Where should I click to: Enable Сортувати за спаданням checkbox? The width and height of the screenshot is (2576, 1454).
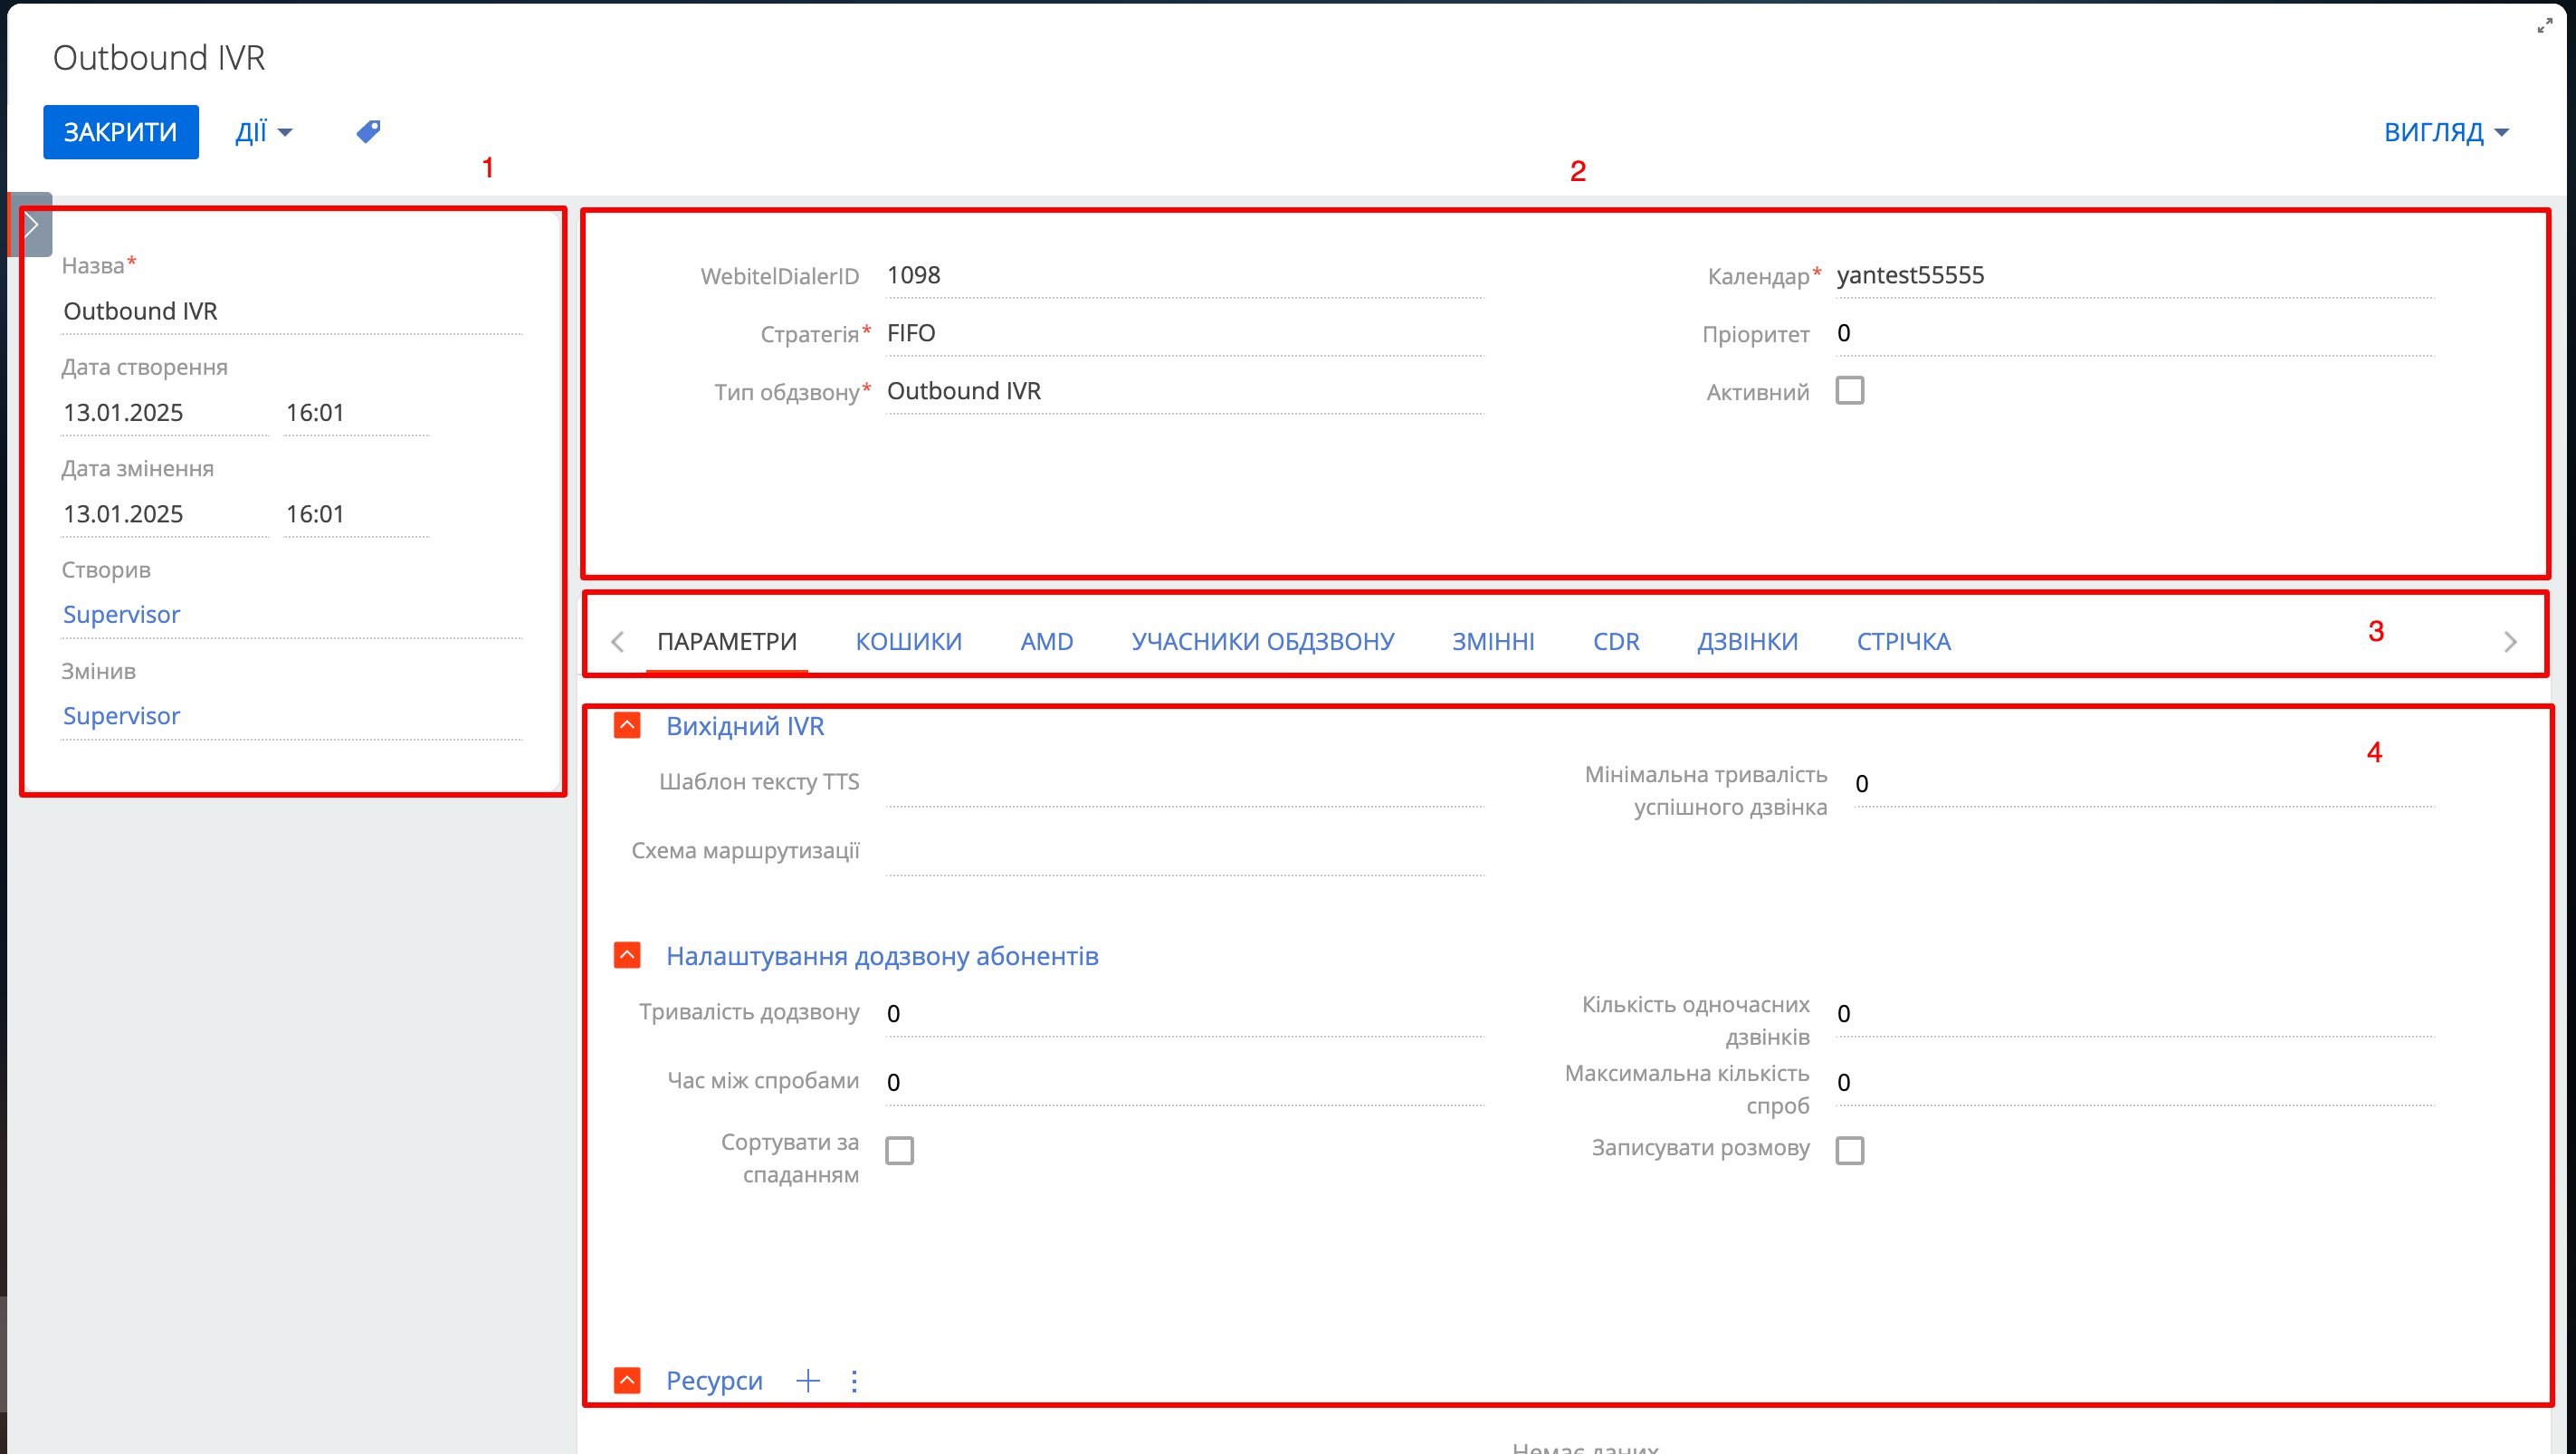(x=899, y=1151)
